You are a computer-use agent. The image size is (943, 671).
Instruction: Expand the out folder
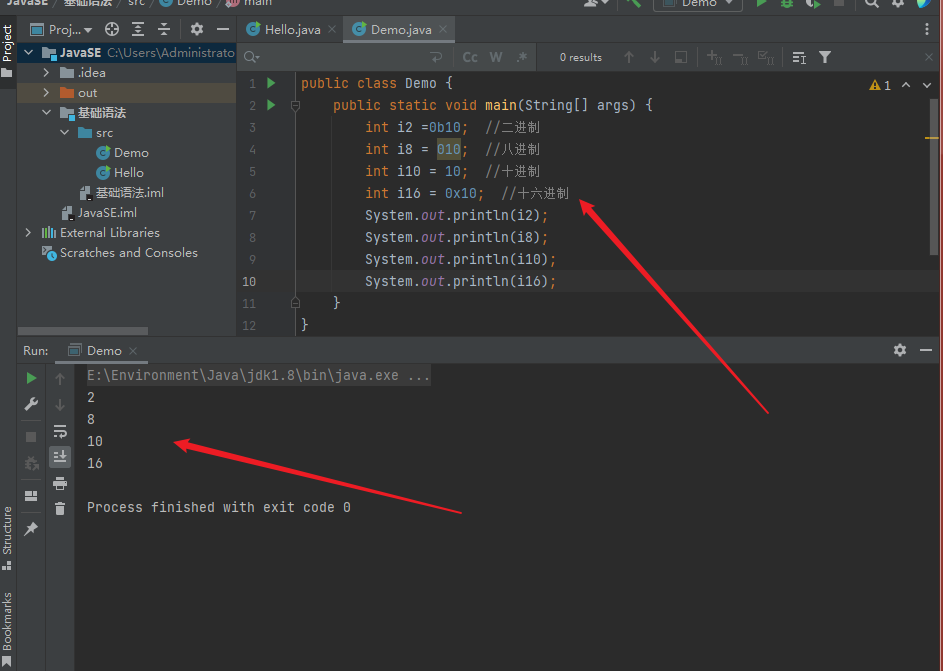tap(46, 93)
